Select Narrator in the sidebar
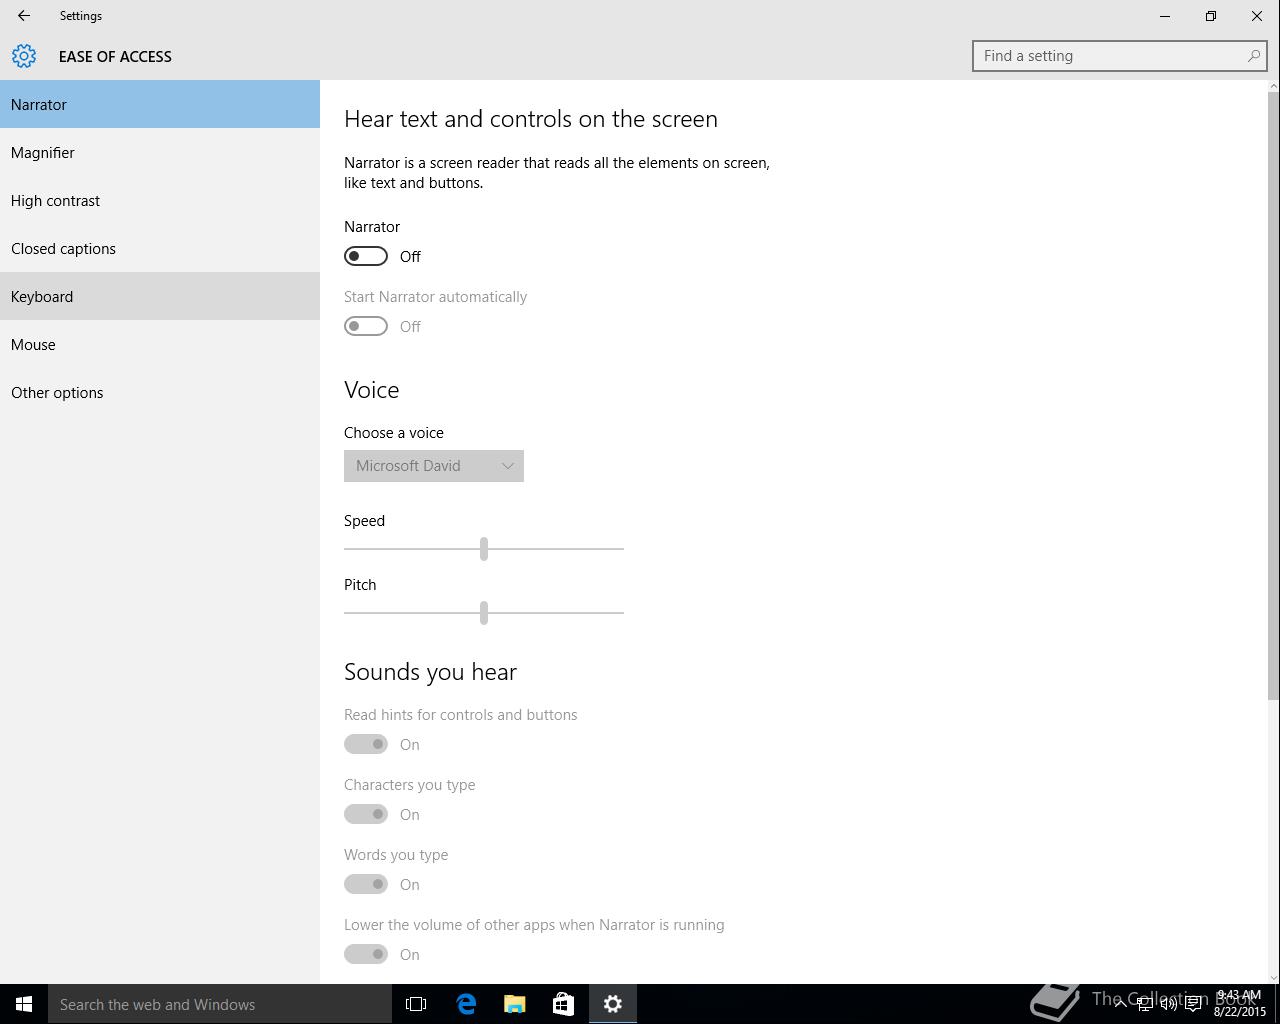This screenshot has width=1280, height=1024. 160,104
